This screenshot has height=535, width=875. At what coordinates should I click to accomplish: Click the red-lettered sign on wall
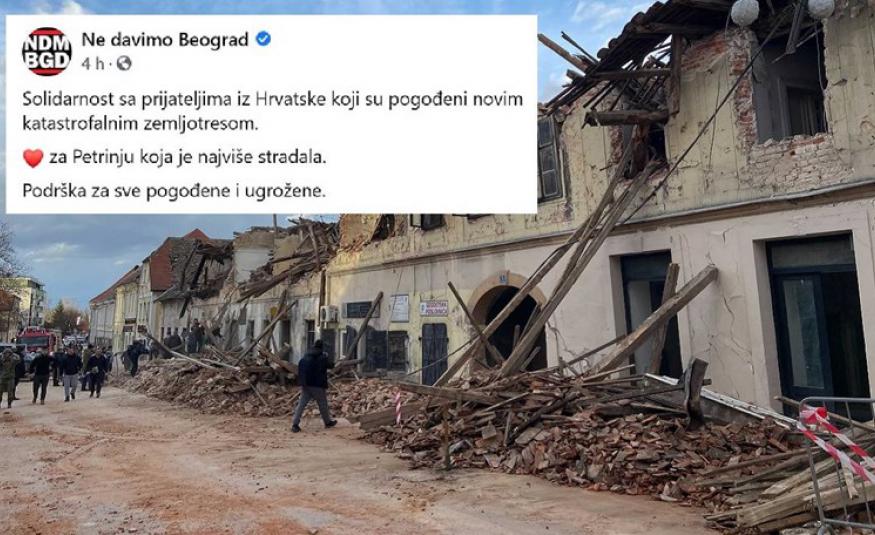click(434, 308)
